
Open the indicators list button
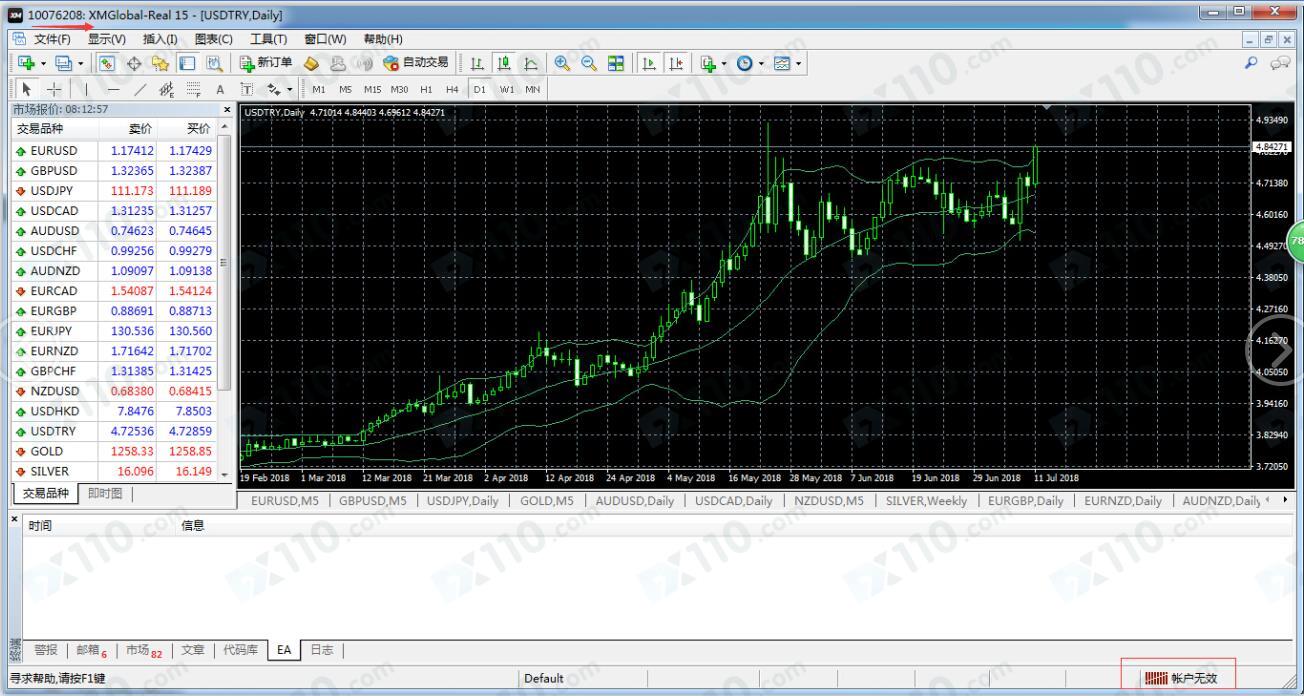pos(706,63)
